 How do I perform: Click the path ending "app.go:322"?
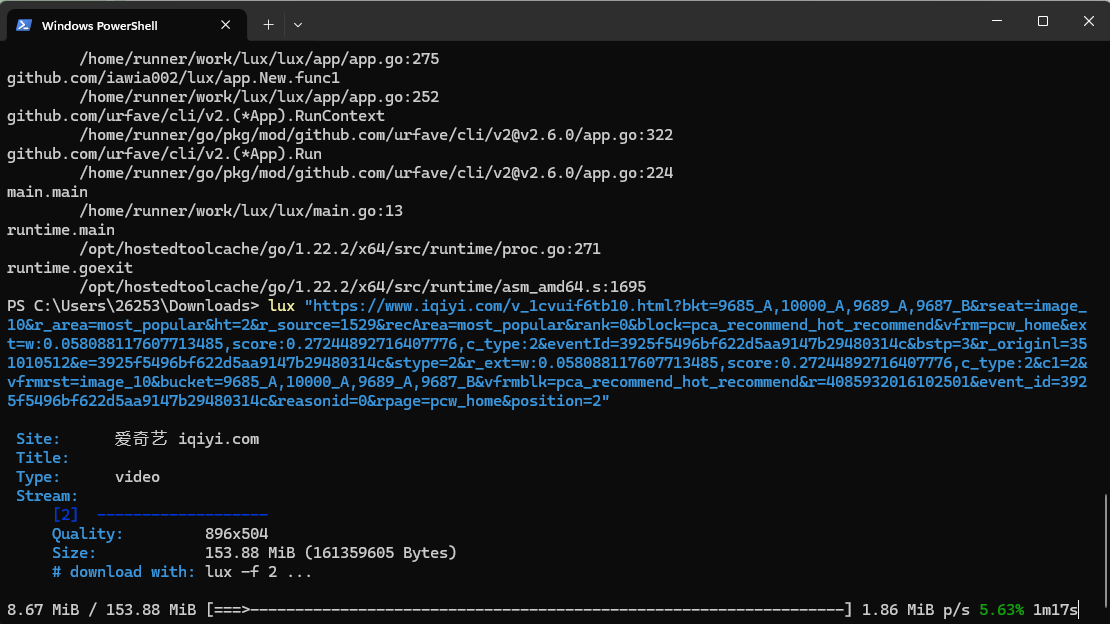click(x=376, y=135)
